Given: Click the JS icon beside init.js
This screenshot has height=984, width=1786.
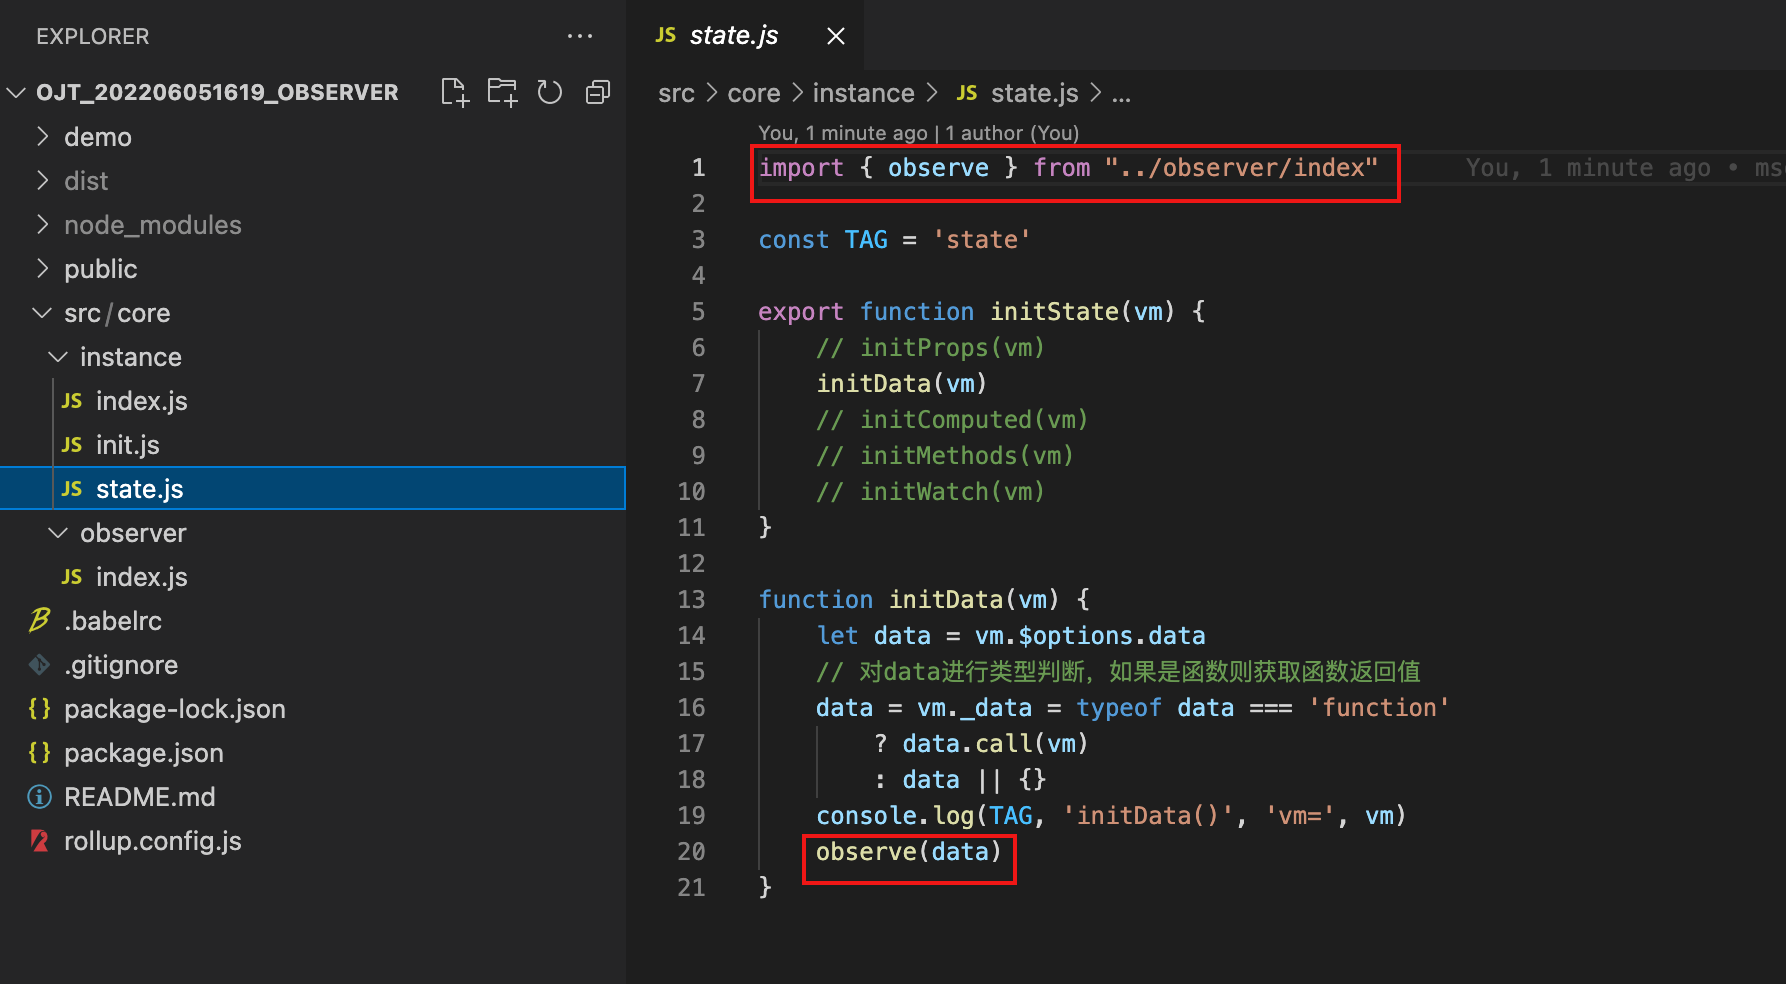Looking at the screenshot, I should (71, 445).
